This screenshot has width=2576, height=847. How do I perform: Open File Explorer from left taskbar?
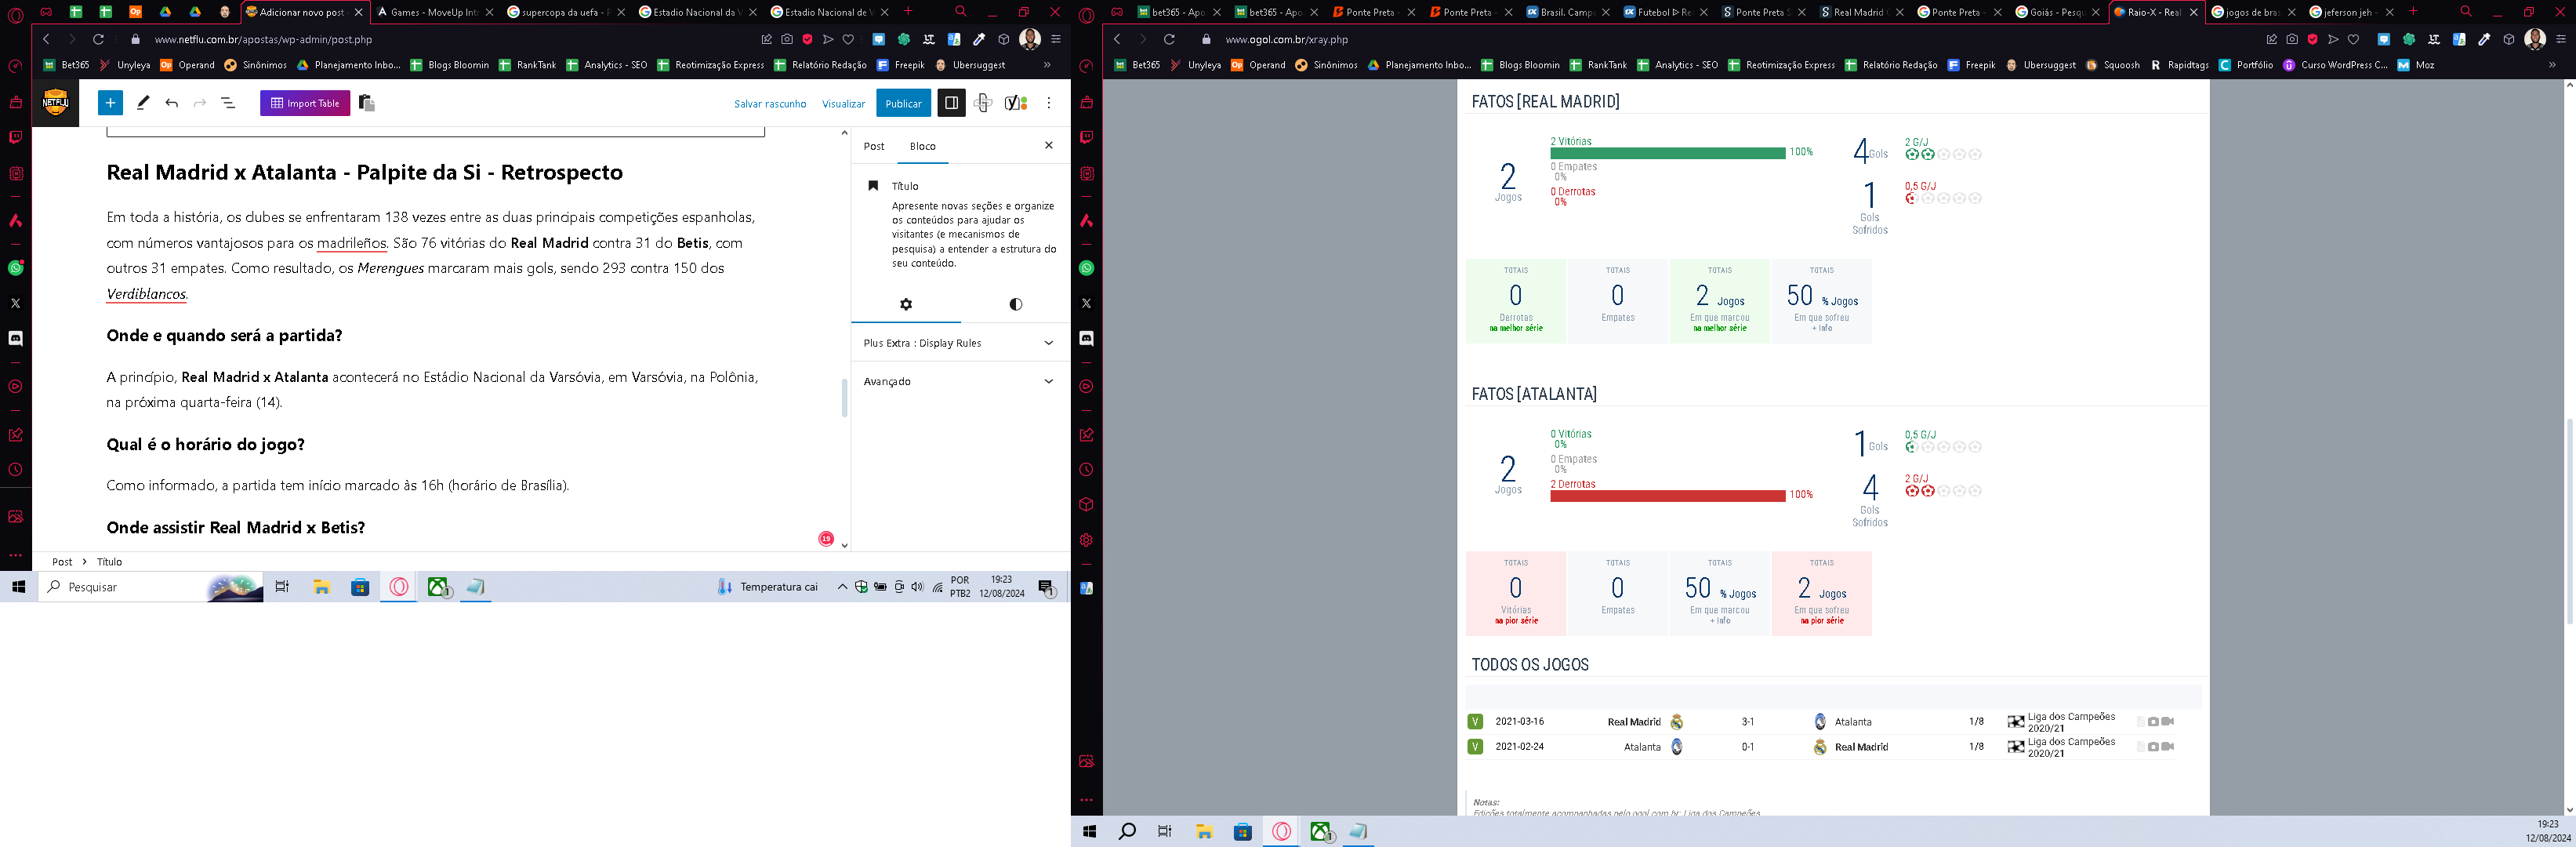(321, 587)
